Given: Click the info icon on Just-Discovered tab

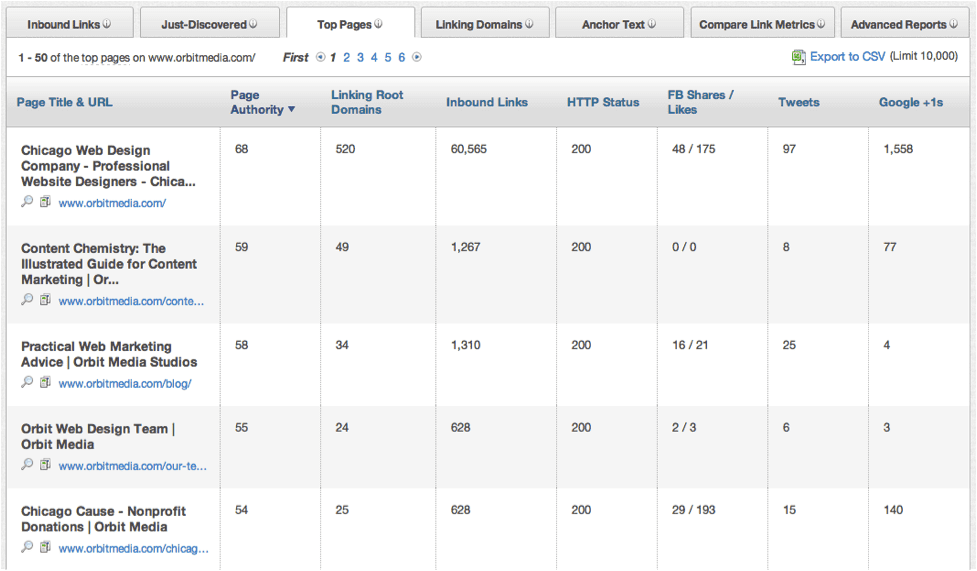Looking at the screenshot, I should tap(253, 24).
